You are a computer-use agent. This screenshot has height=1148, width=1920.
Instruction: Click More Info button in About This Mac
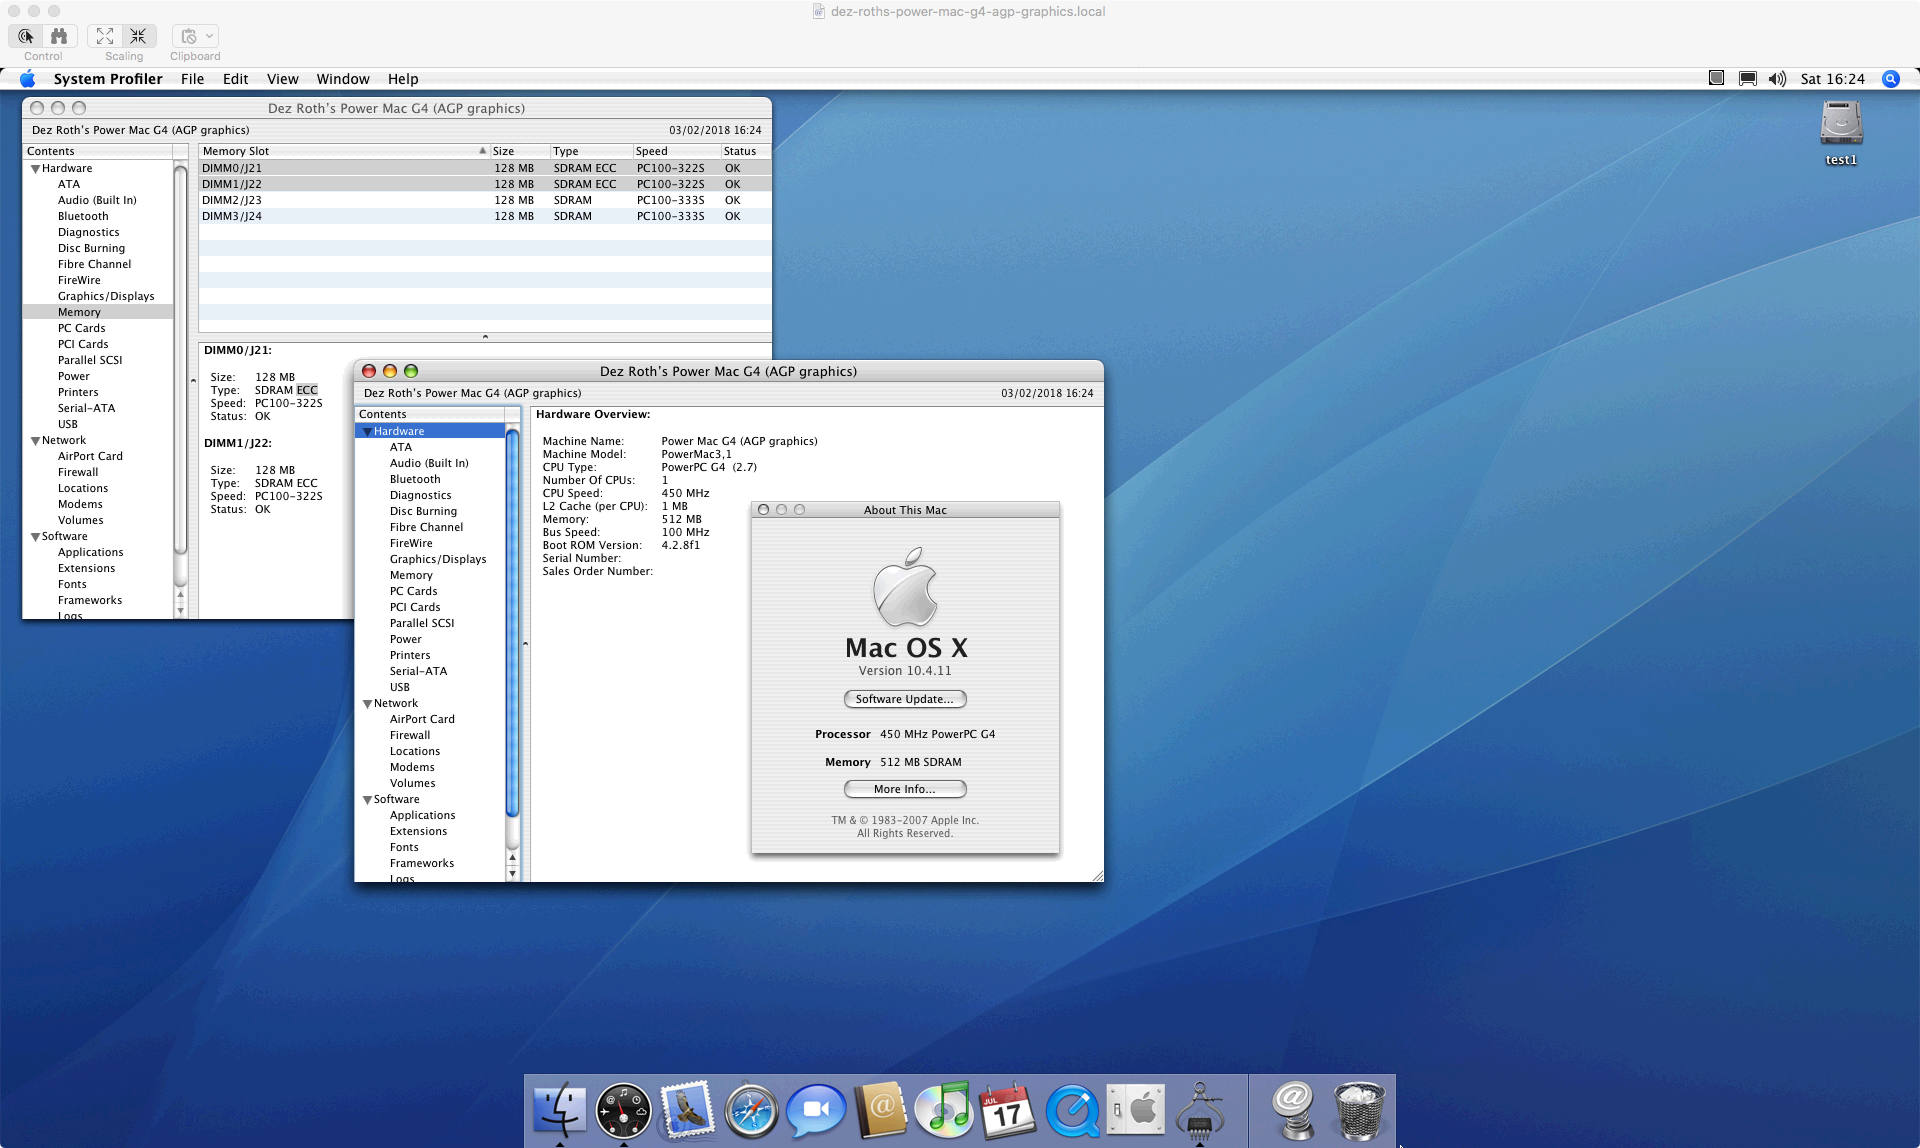pos(905,789)
